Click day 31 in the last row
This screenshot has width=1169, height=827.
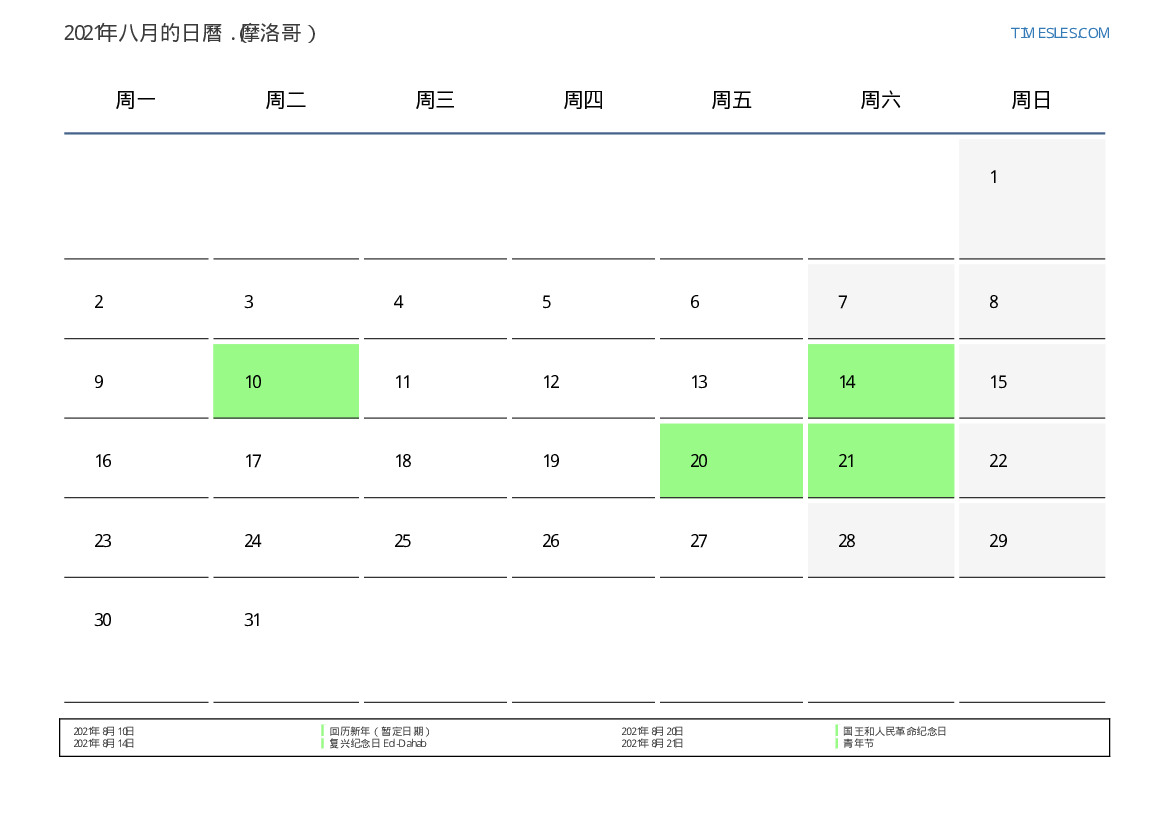click(x=286, y=642)
